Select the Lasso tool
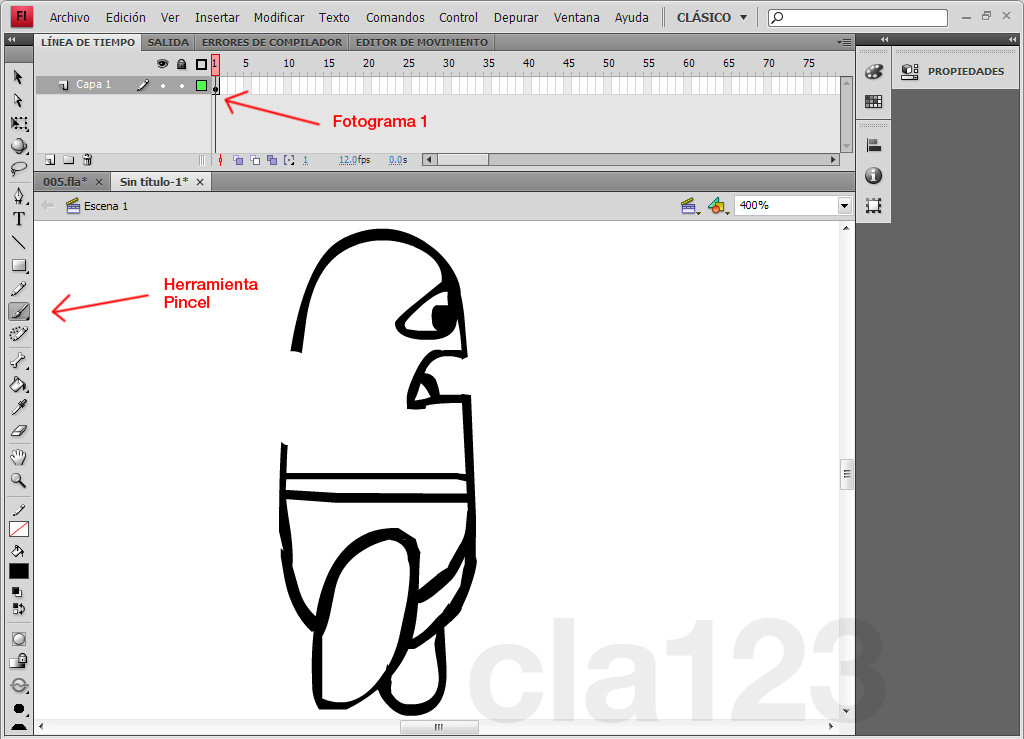Image resolution: width=1024 pixels, height=739 pixels. [19, 169]
